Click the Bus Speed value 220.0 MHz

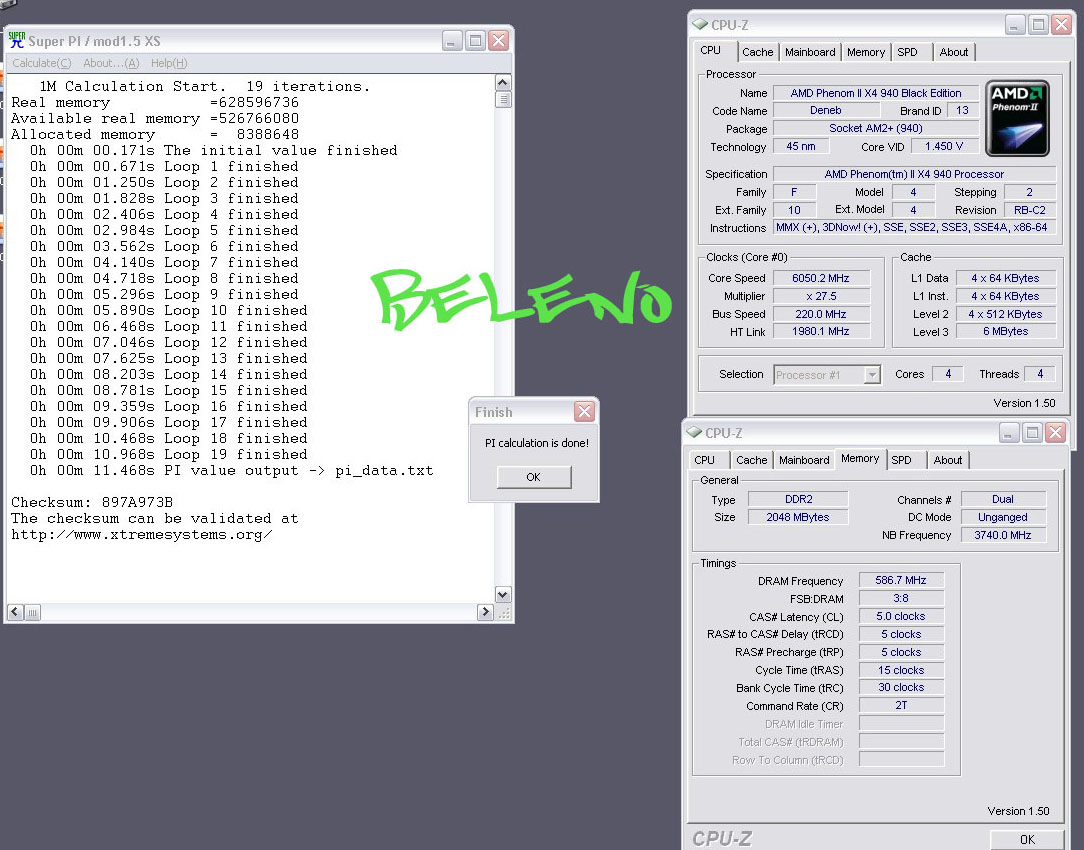point(821,314)
